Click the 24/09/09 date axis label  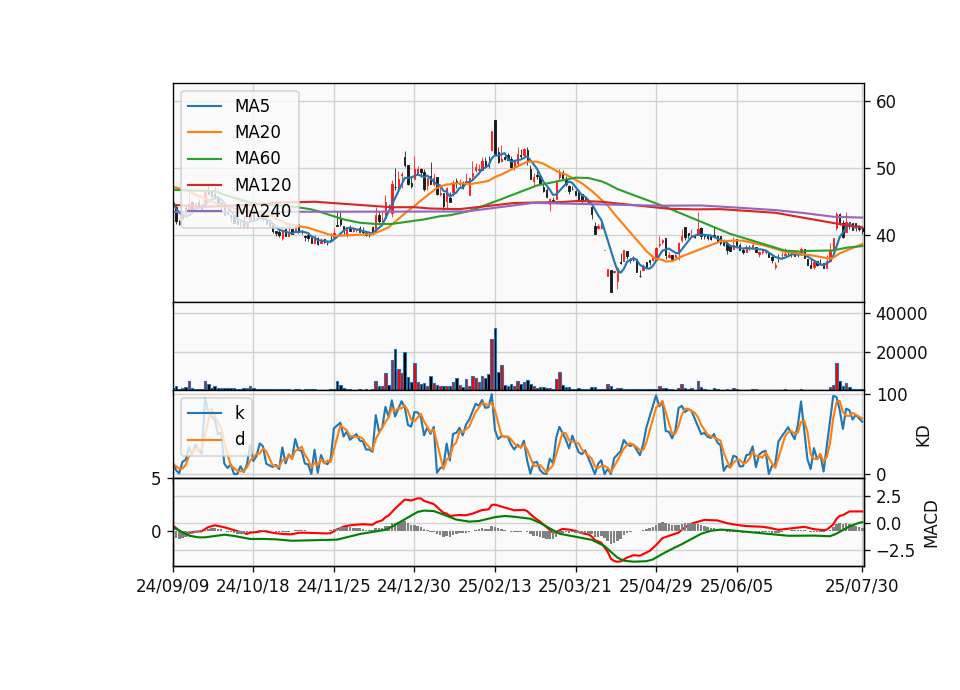click(x=173, y=586)
